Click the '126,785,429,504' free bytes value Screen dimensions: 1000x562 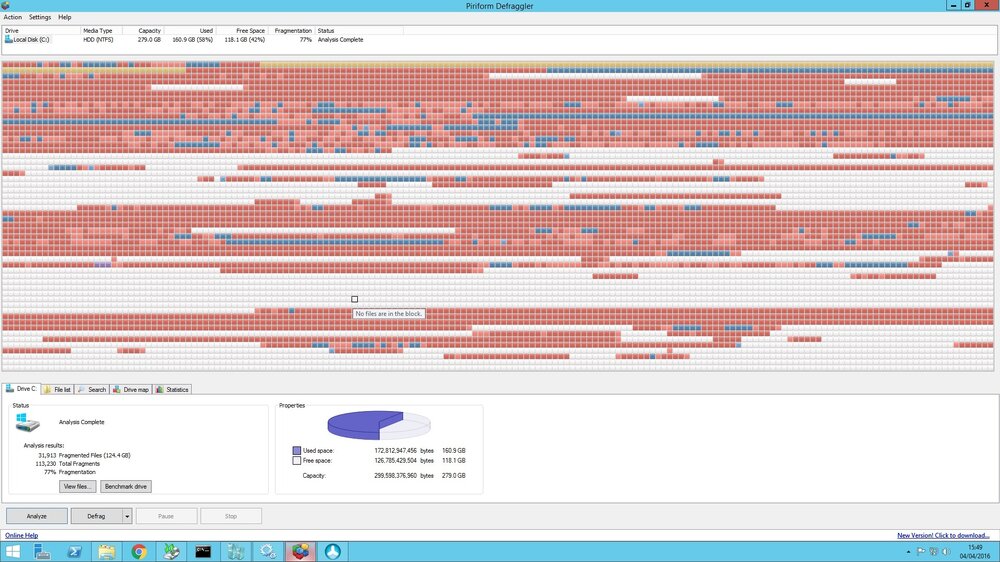[x=395, y=460]
